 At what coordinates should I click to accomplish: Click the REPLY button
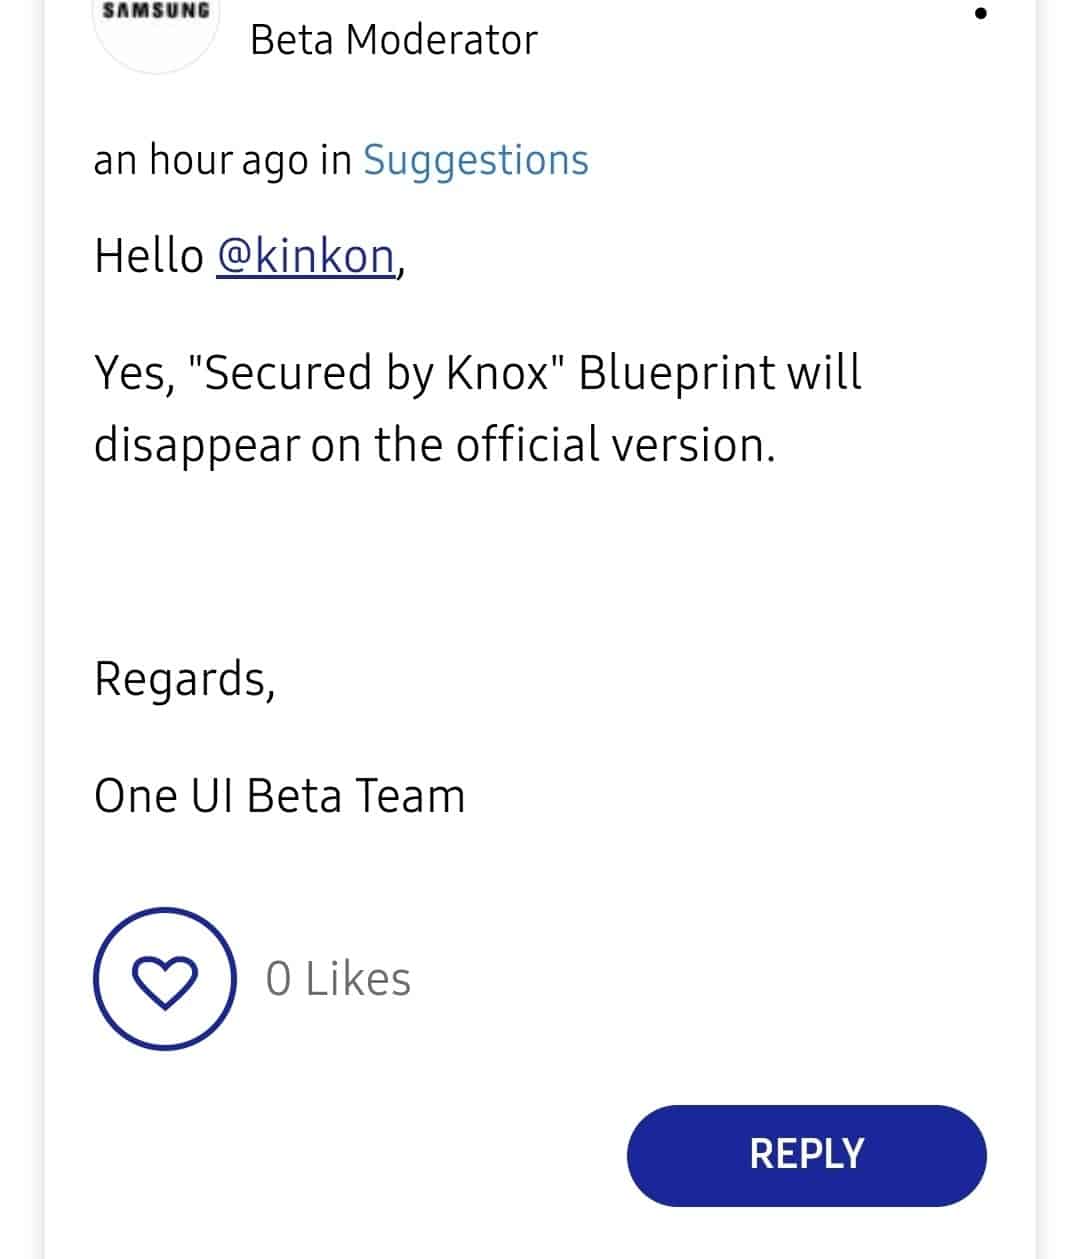point(806,1155)
